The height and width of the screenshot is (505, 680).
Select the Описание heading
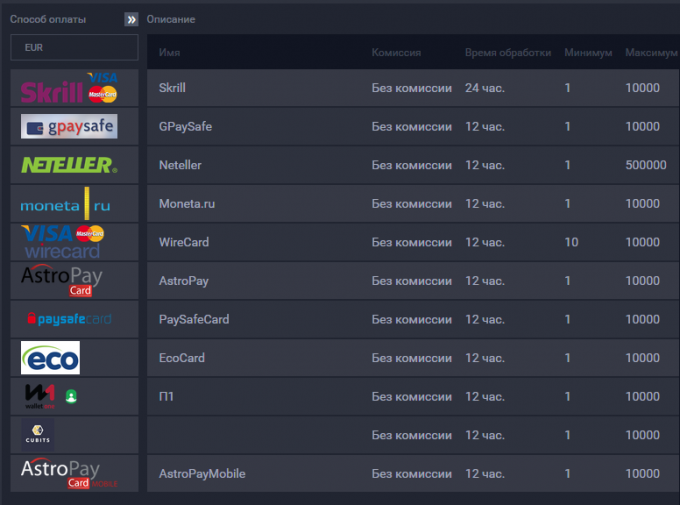click(170, 19)
